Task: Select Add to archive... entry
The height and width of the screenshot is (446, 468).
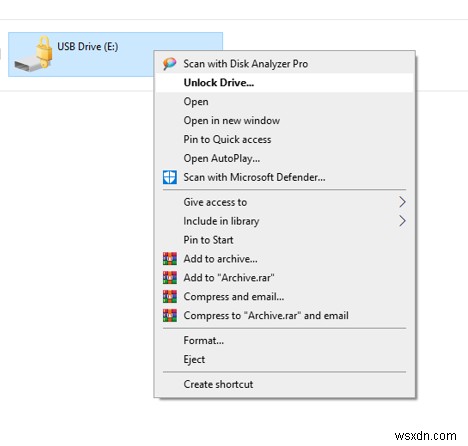Action: tap(285, 259)
